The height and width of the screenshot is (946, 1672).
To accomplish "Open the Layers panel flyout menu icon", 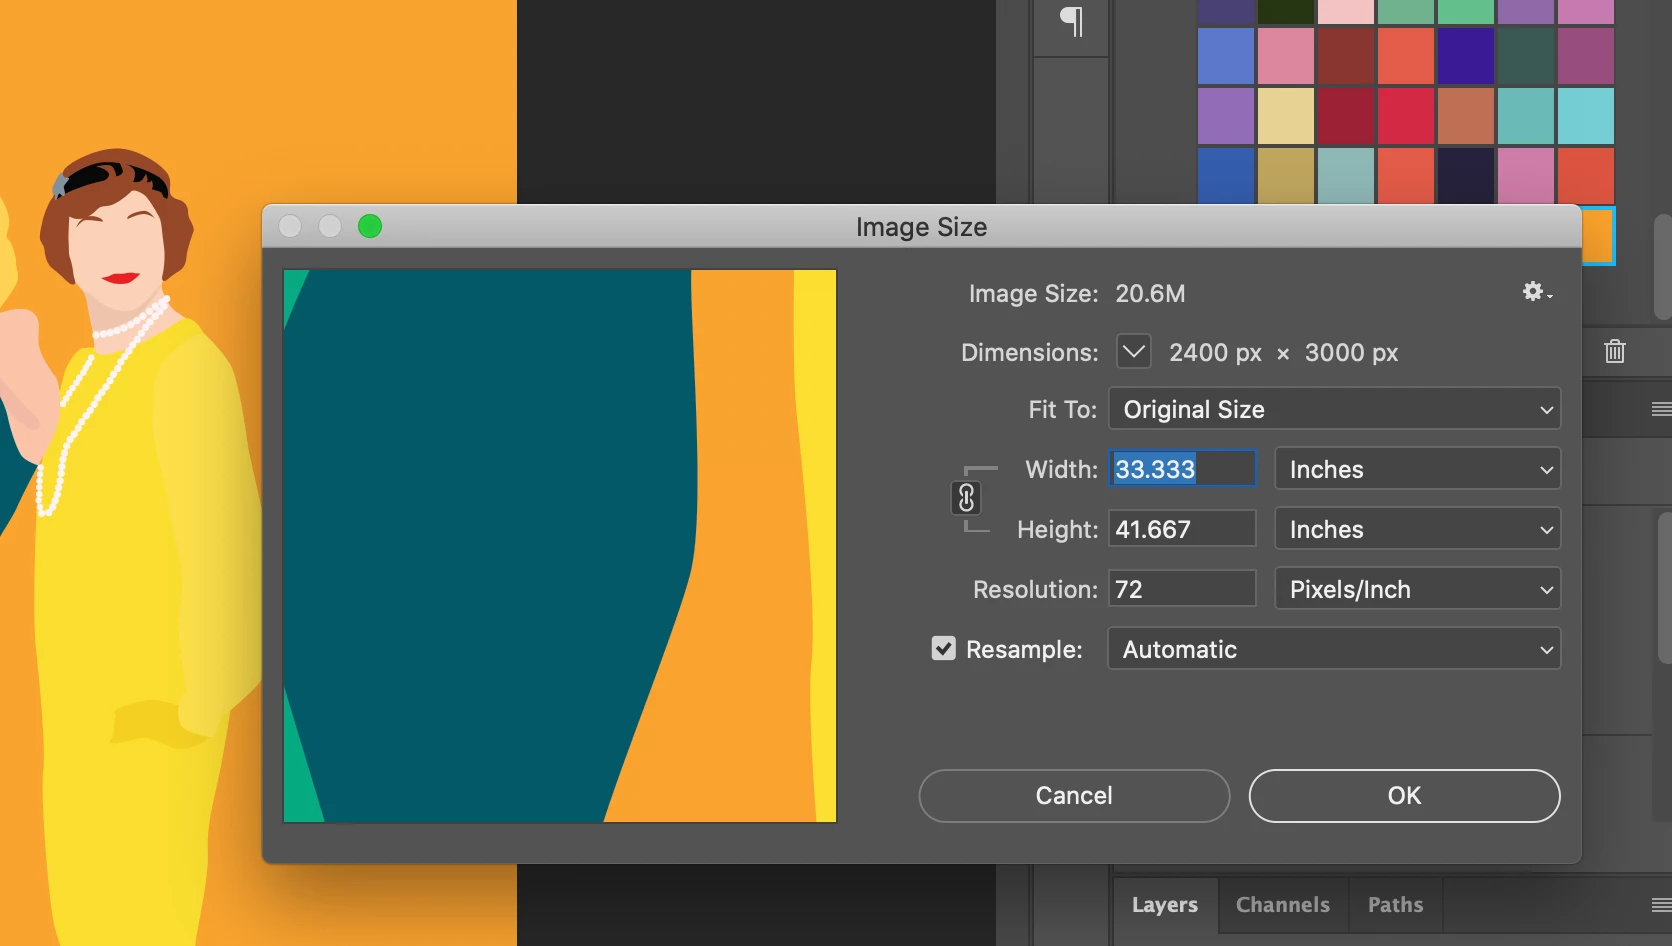I will [1661, 905].
